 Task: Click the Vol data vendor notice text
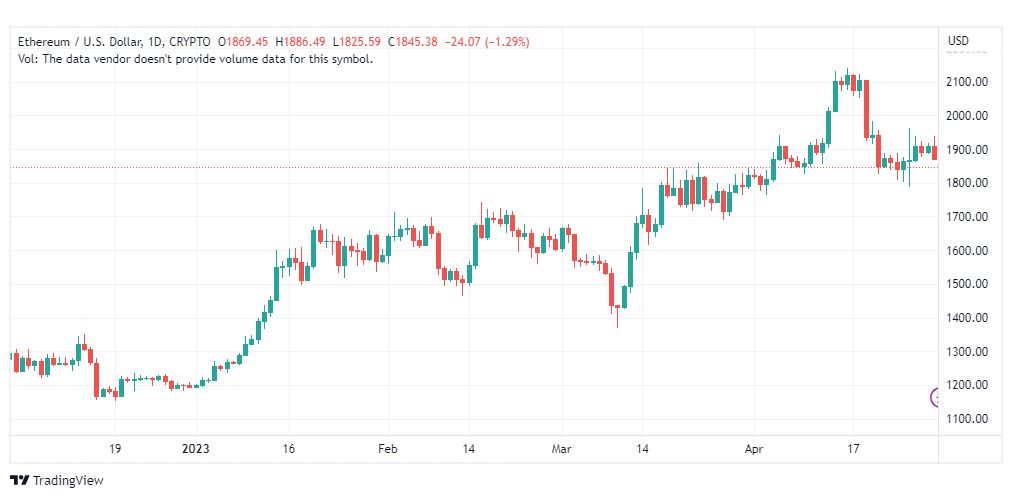pyautogui.click(x=196, y=59)
